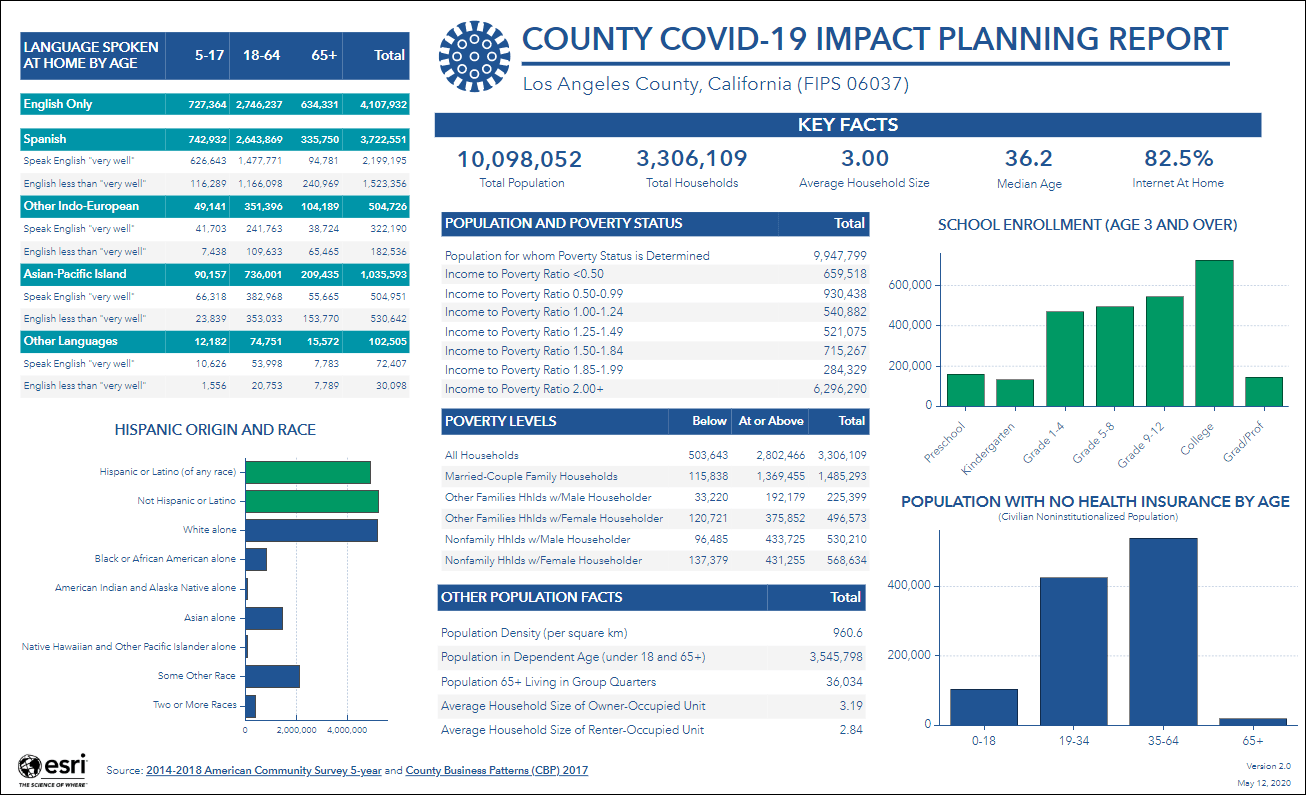Click the 18-64 age column header
This screenshot has width=1306, height=795.
coord(261,55)
